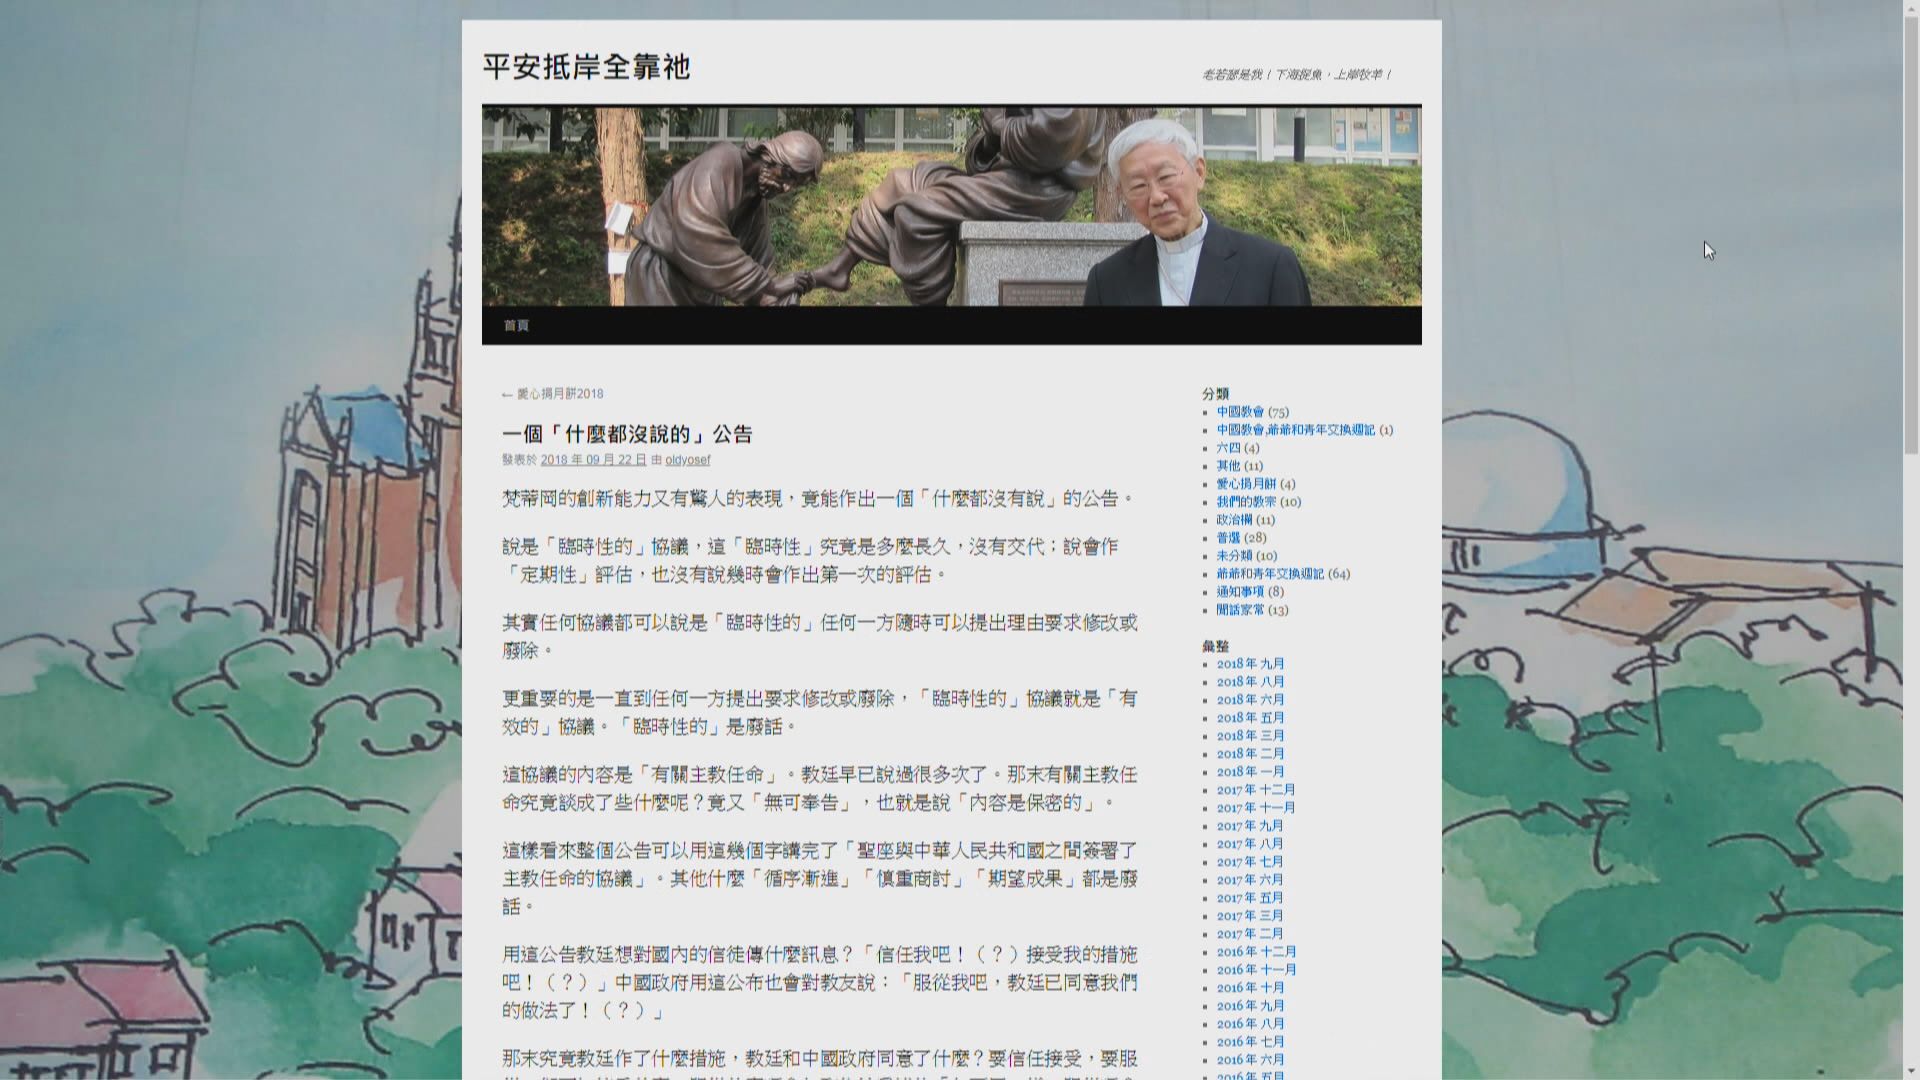Browse the 中國教會 category

[x=1242, y=411]
